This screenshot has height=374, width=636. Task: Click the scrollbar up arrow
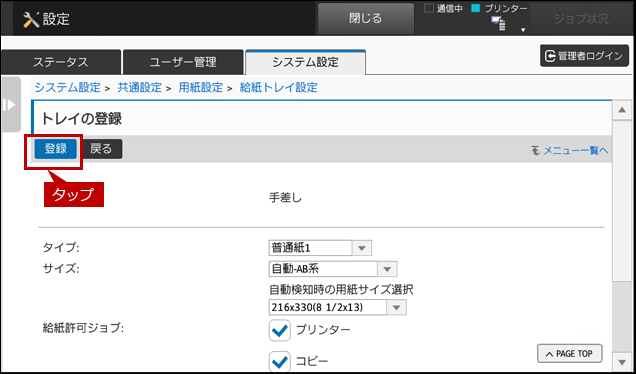621,110
